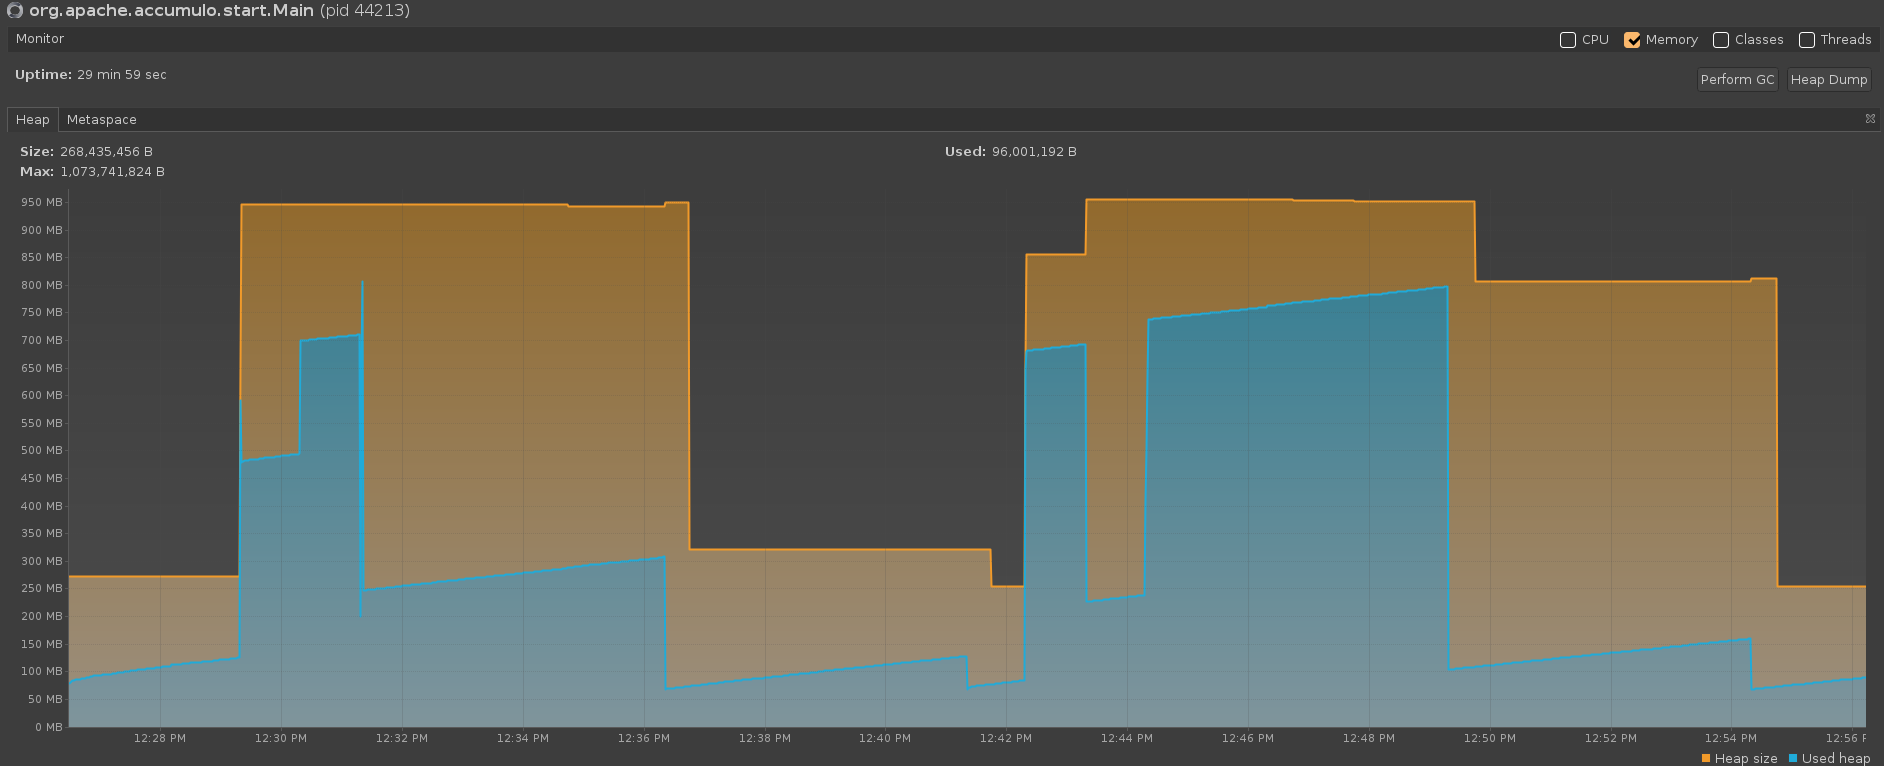Image resolution: width=1884 pixels, height=766 pixels.
Task: Click the 12:42 PM time axis label
Action: (1005, 739)
